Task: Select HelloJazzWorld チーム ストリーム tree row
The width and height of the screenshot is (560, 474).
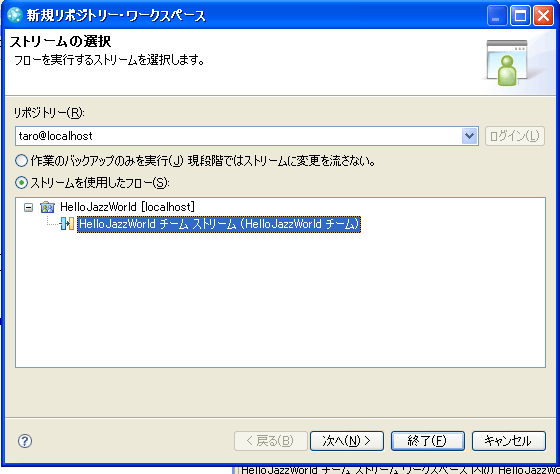Action: [219, 224]
